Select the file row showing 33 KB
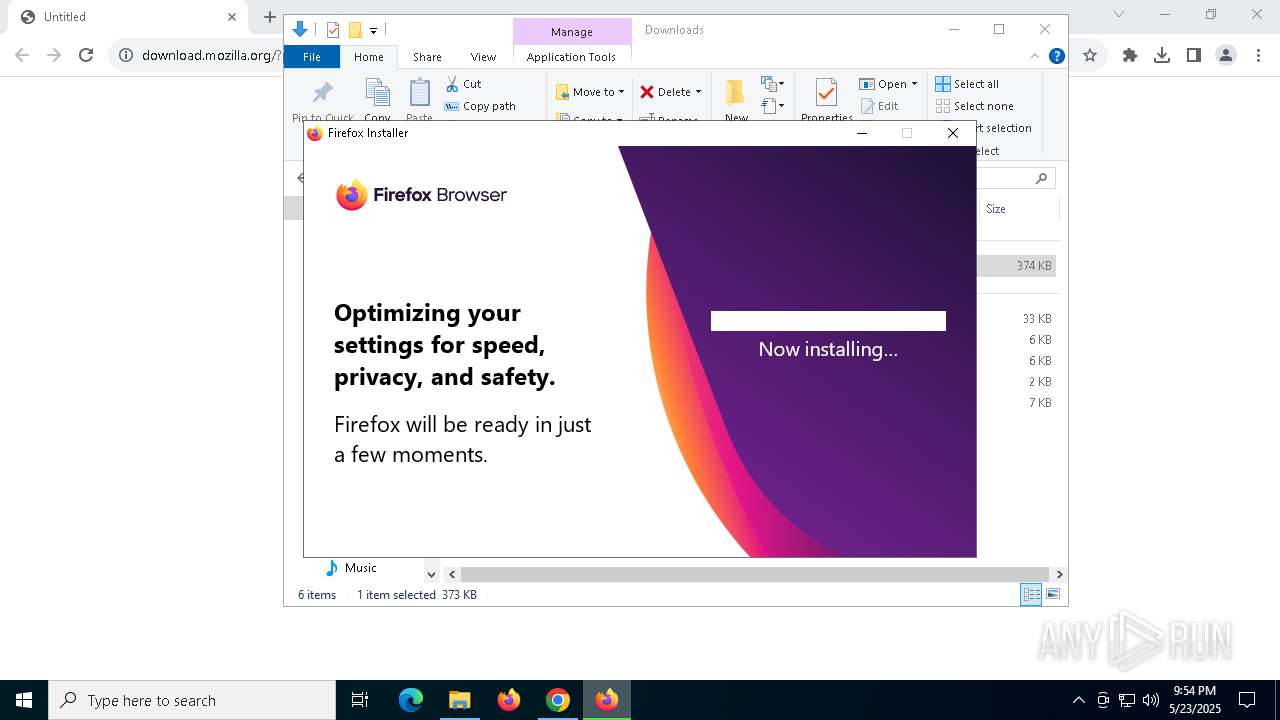 (x=1016, y=319)
